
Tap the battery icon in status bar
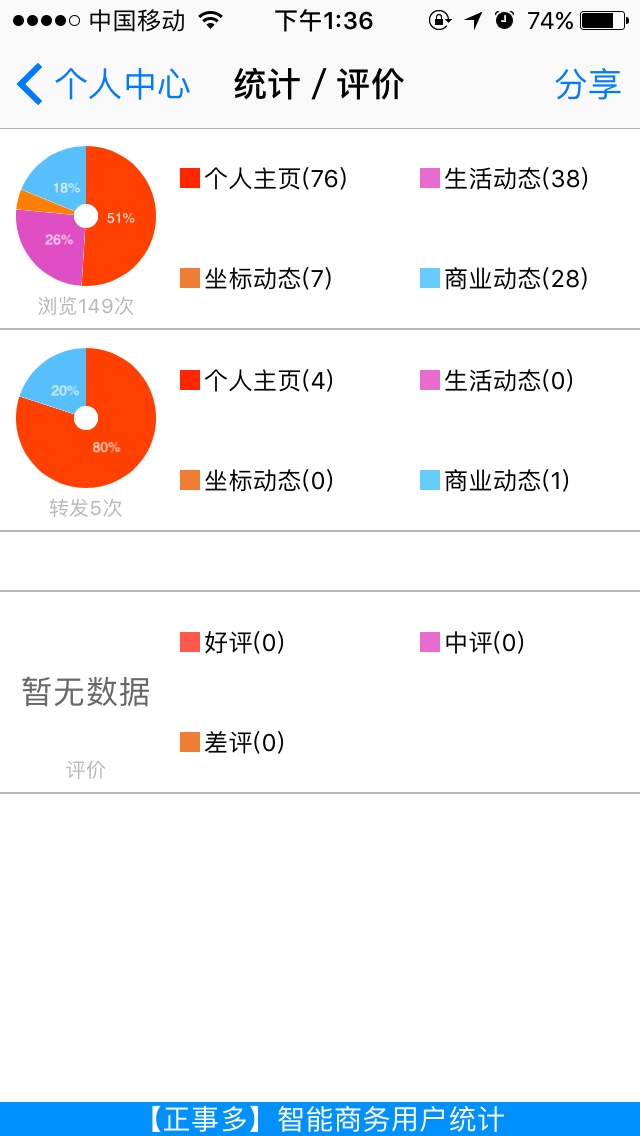[603, 20]
